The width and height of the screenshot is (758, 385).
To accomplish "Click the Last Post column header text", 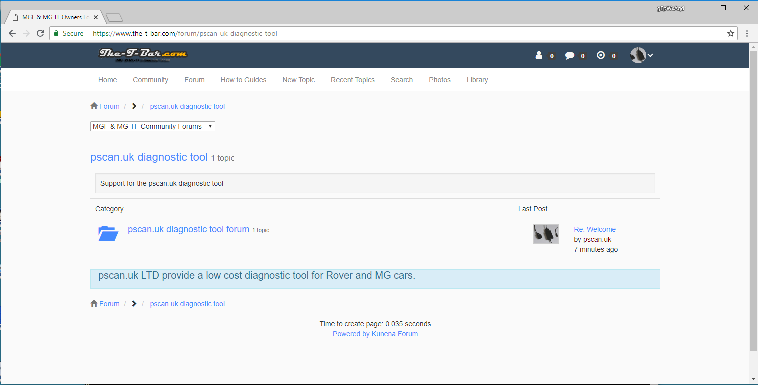I will pos(533,208).
